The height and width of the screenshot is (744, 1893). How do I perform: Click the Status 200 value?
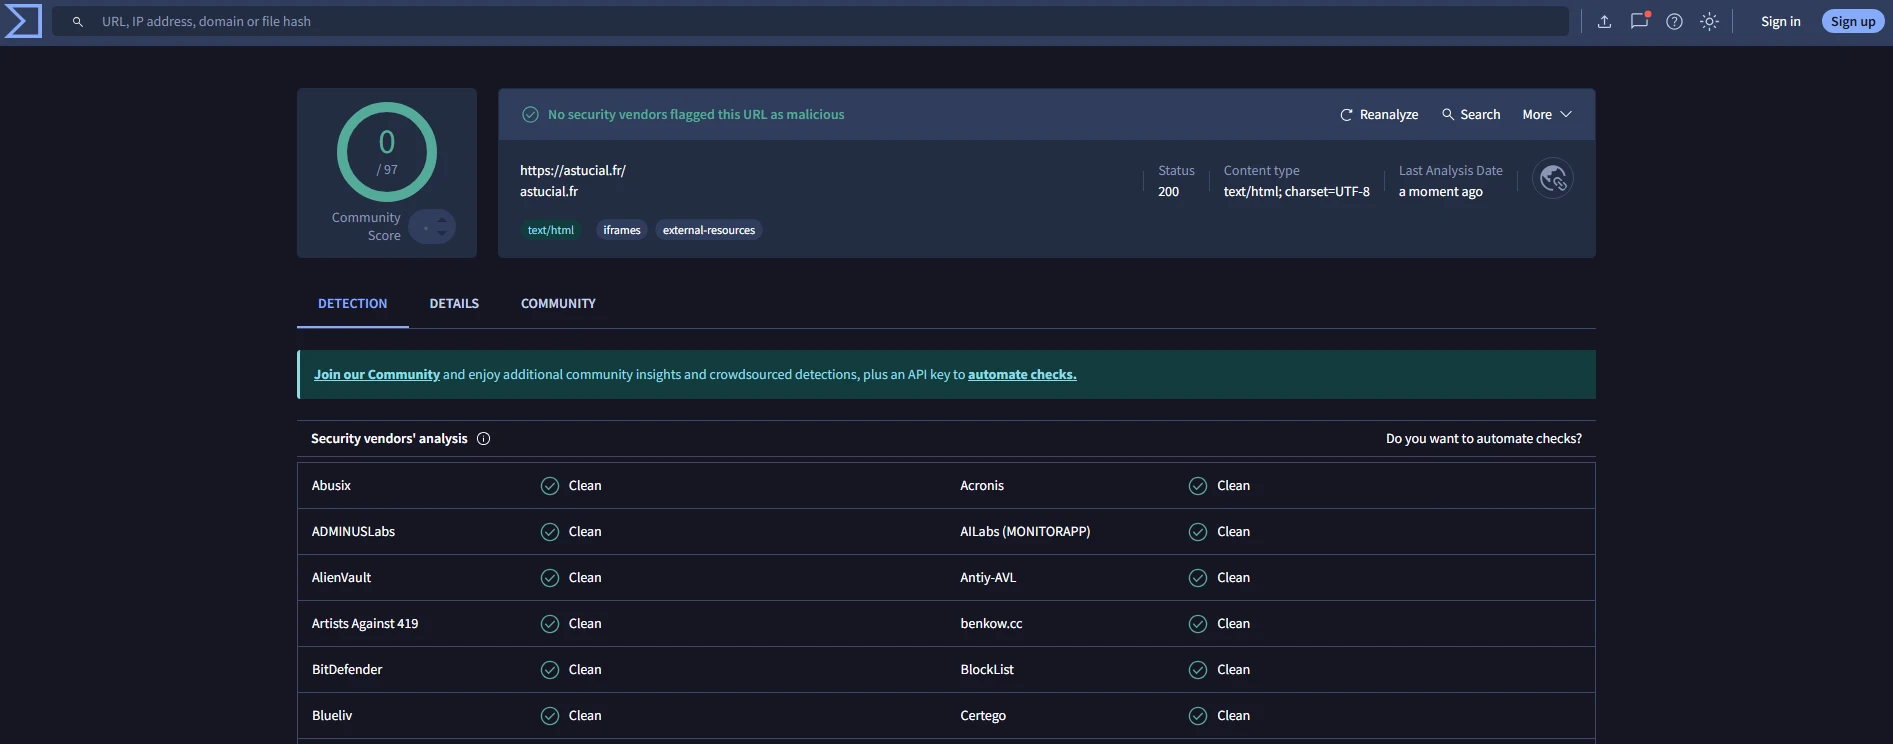(x=1168, y=192)
